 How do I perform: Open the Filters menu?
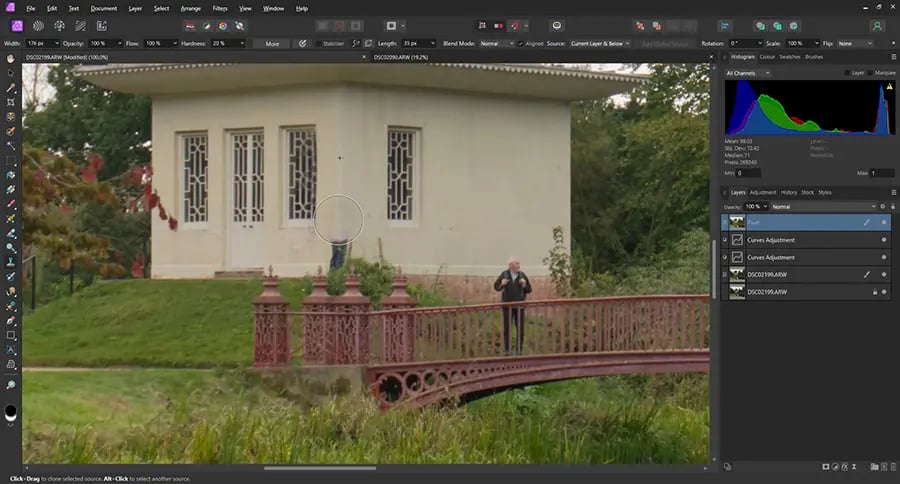click(220, 9)
